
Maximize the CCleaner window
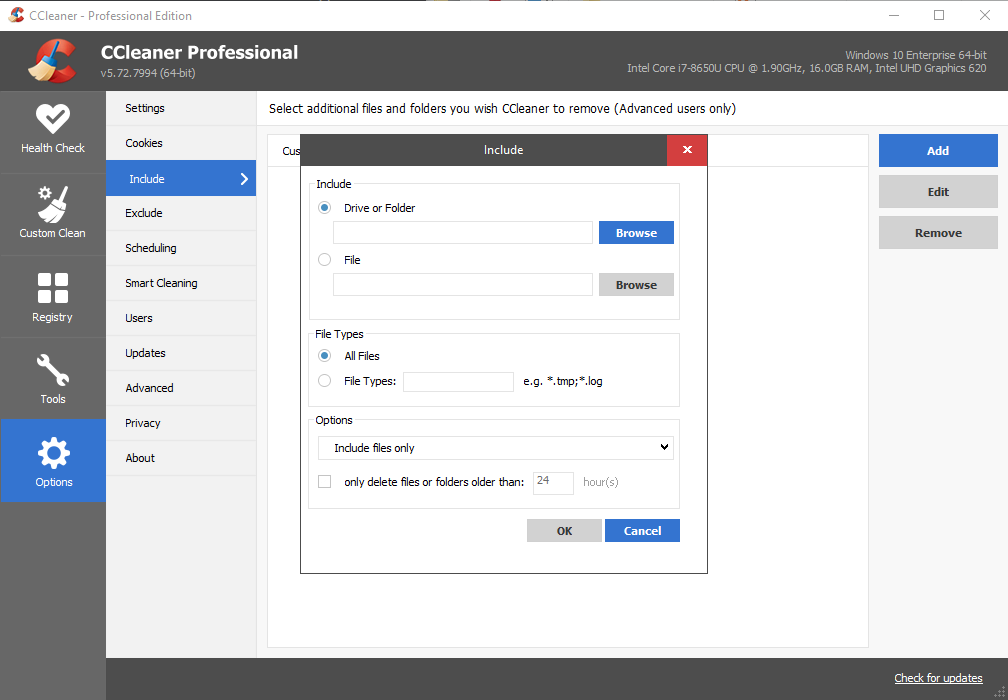[x=939, y=15]
